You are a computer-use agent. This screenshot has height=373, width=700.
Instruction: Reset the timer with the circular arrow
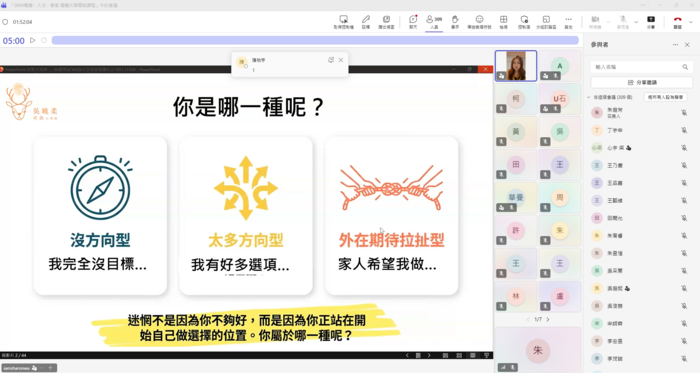(x=44, y=40)
